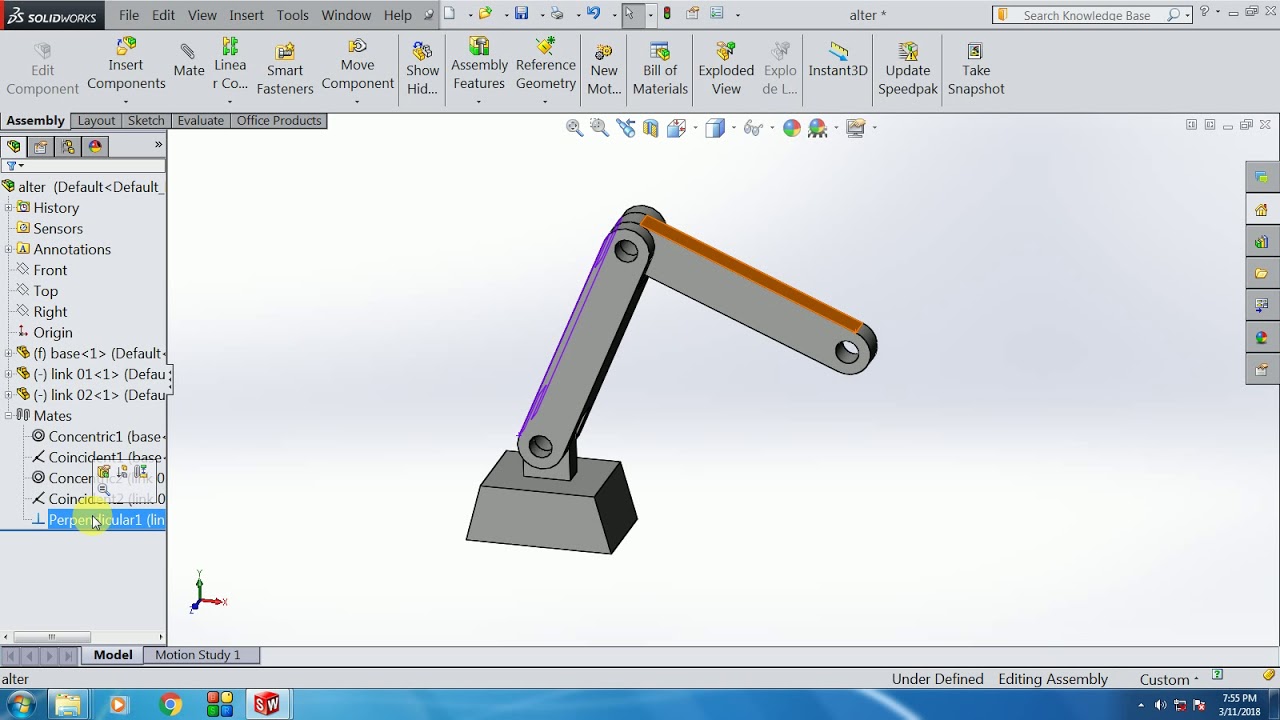Click Smart Fasteners icon
The image size is (1280, 720).
pos(285,68)
